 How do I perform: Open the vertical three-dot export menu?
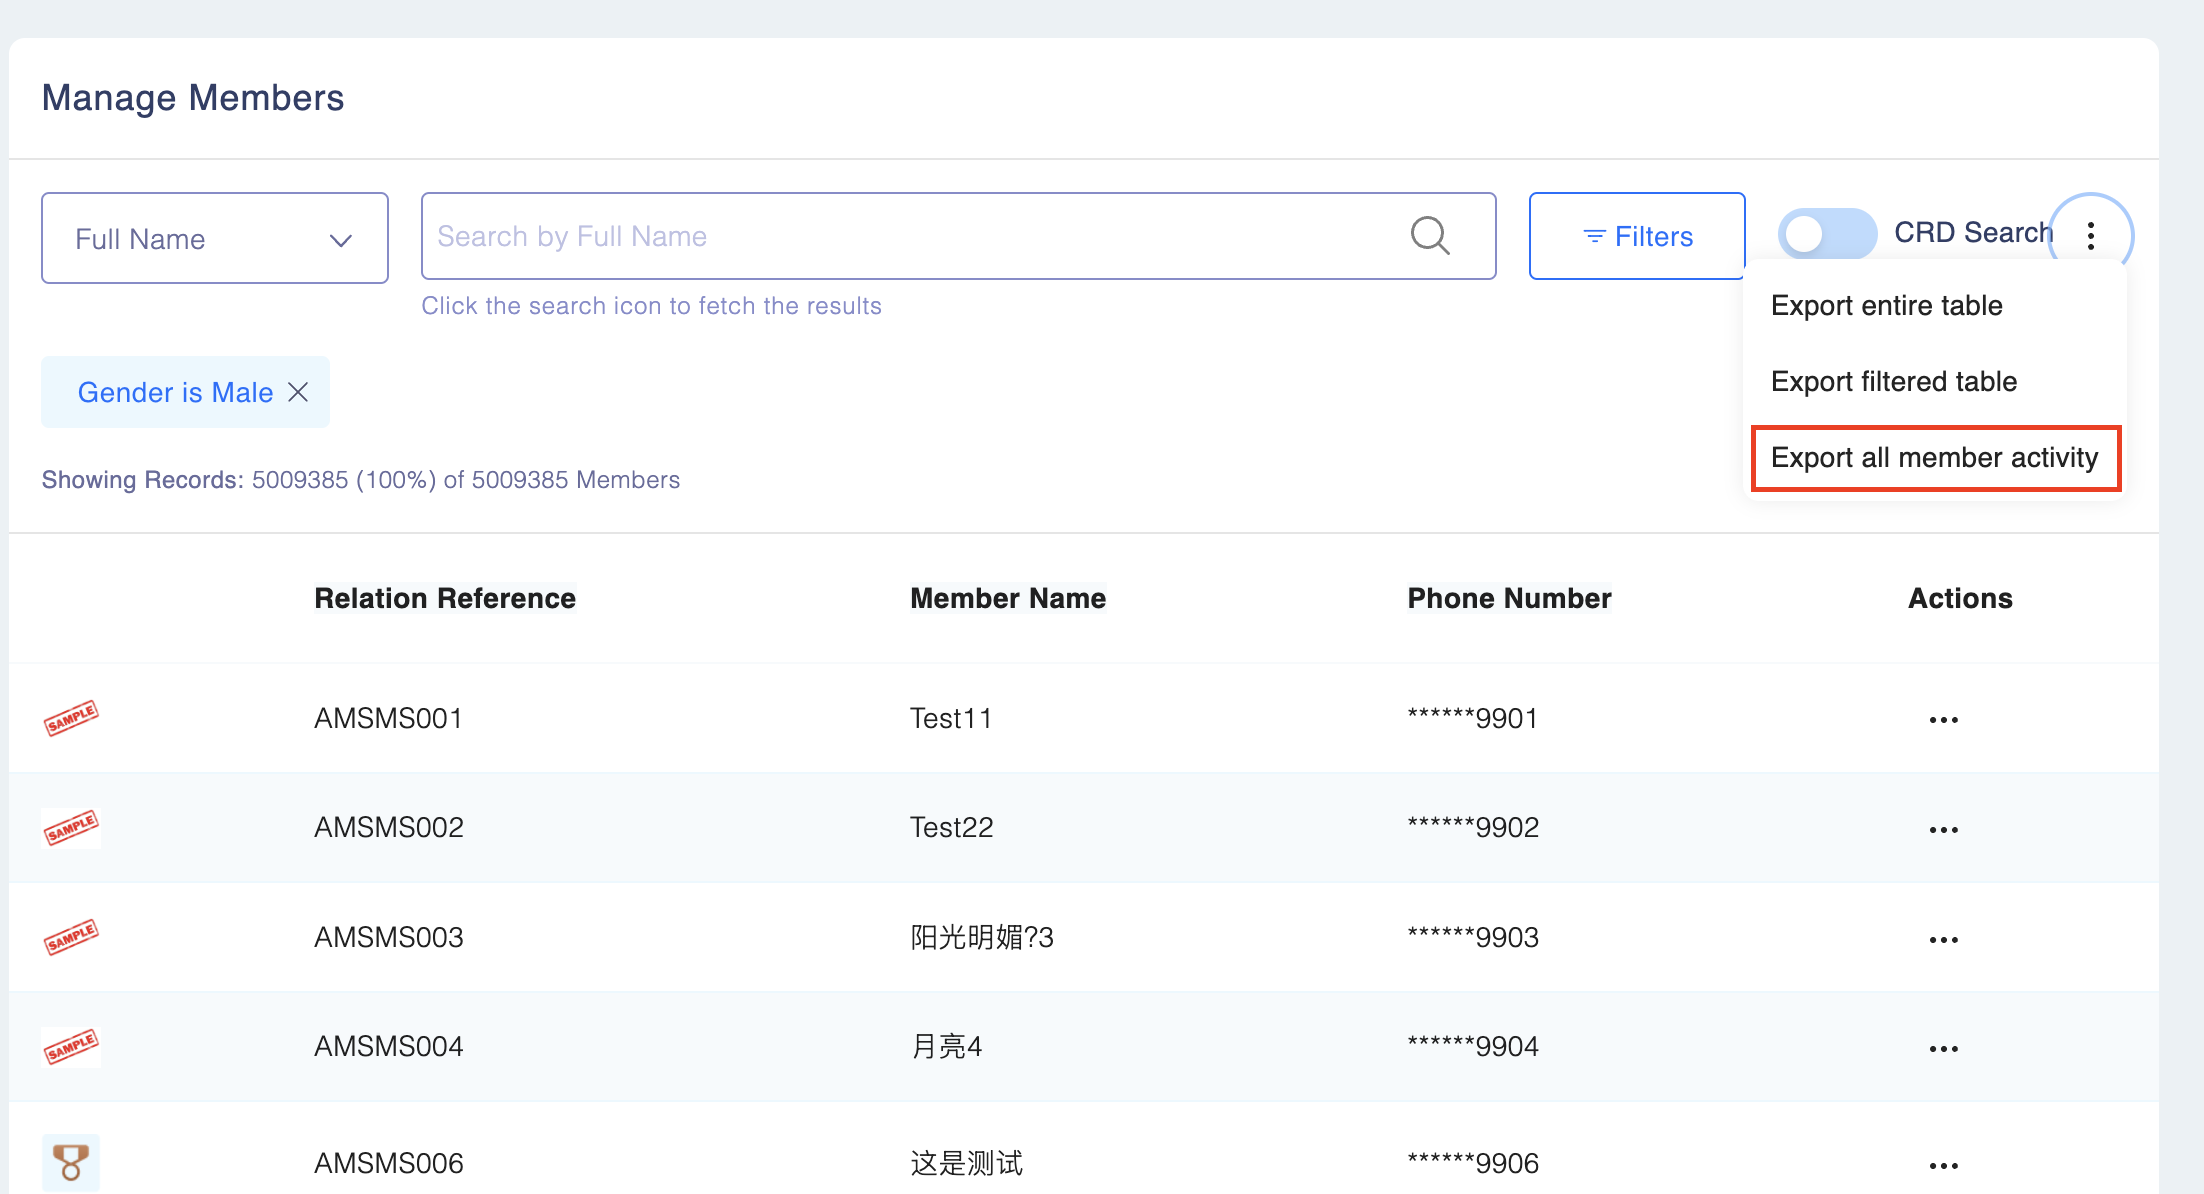click(x=2090, y=236)
